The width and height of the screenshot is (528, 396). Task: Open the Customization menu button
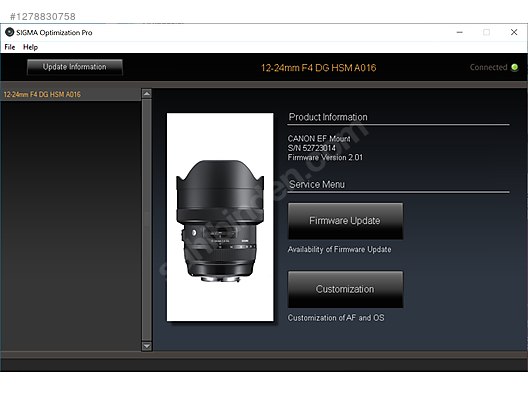click(x=345, y=289)
